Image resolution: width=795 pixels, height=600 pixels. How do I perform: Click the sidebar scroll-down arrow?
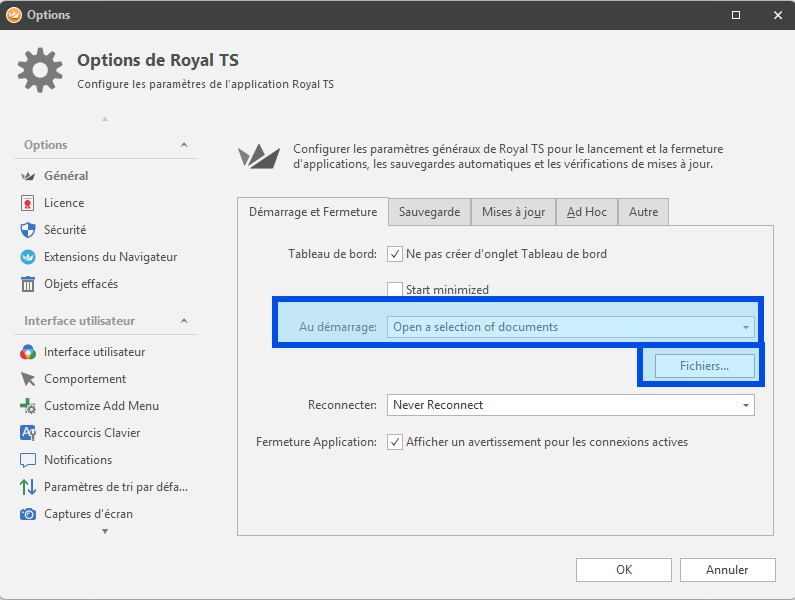tap(105, 532)
